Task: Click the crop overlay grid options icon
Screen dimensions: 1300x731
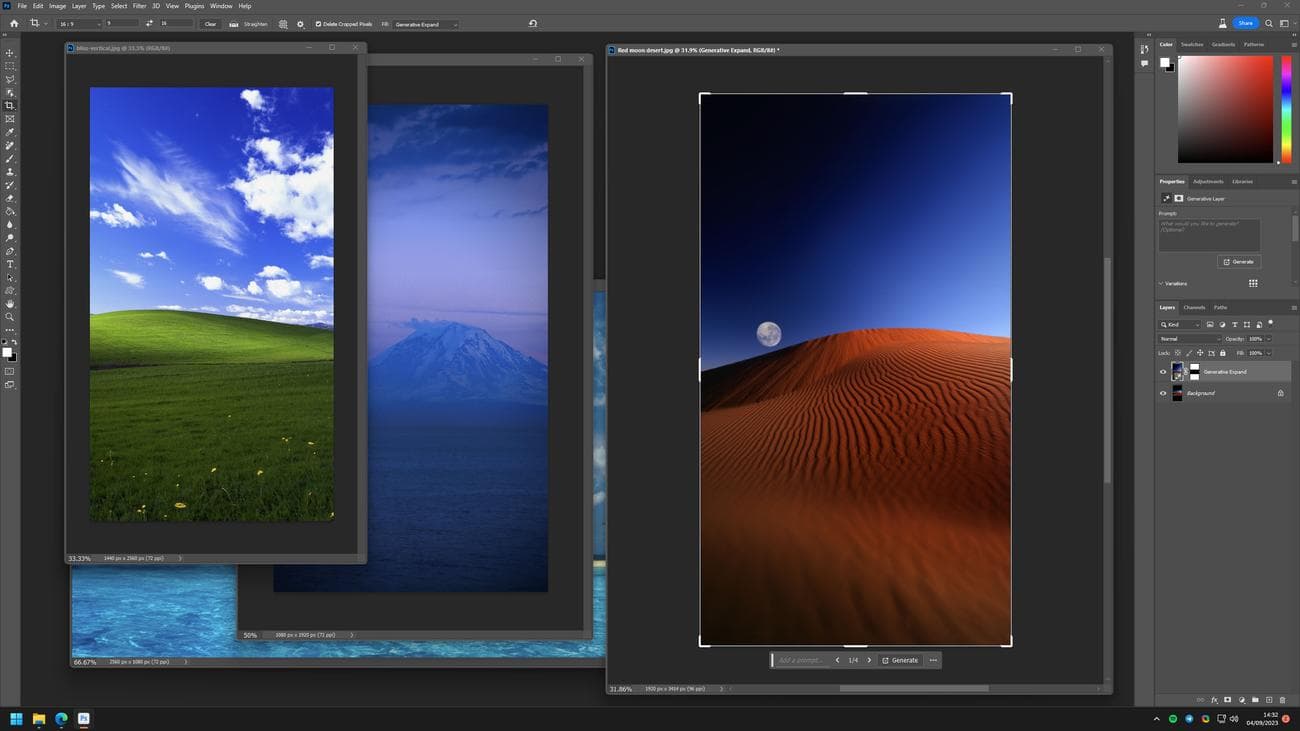Action: 283,24
